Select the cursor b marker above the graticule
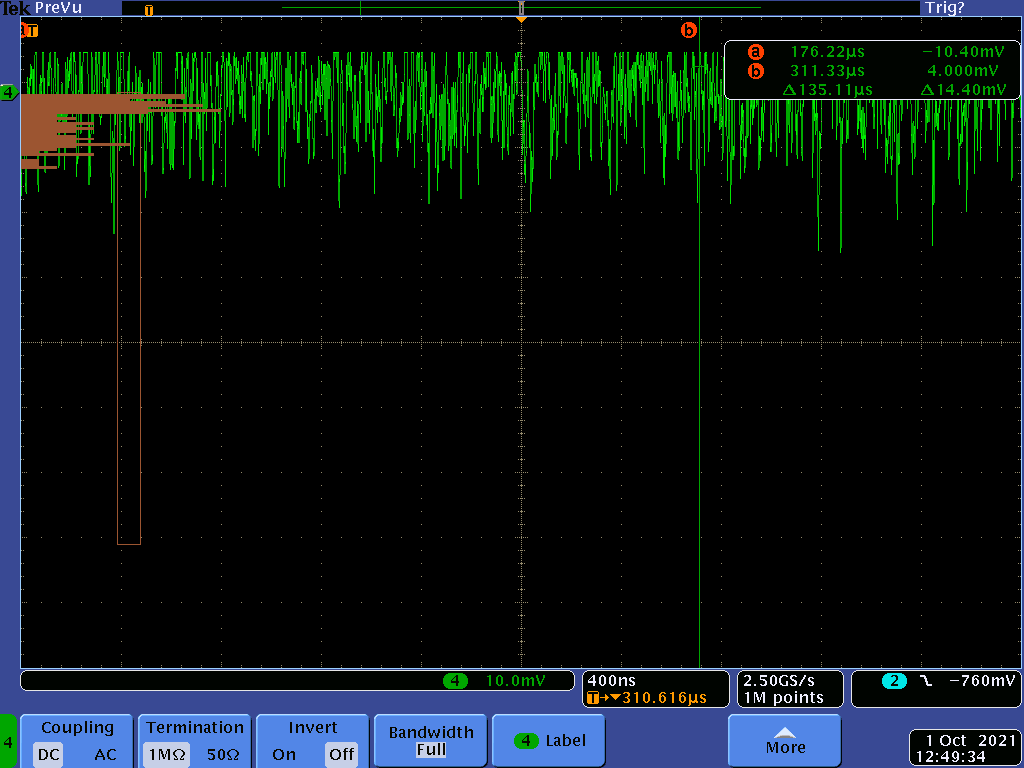This screenshot has width=1024, height=768. point(688,30)
